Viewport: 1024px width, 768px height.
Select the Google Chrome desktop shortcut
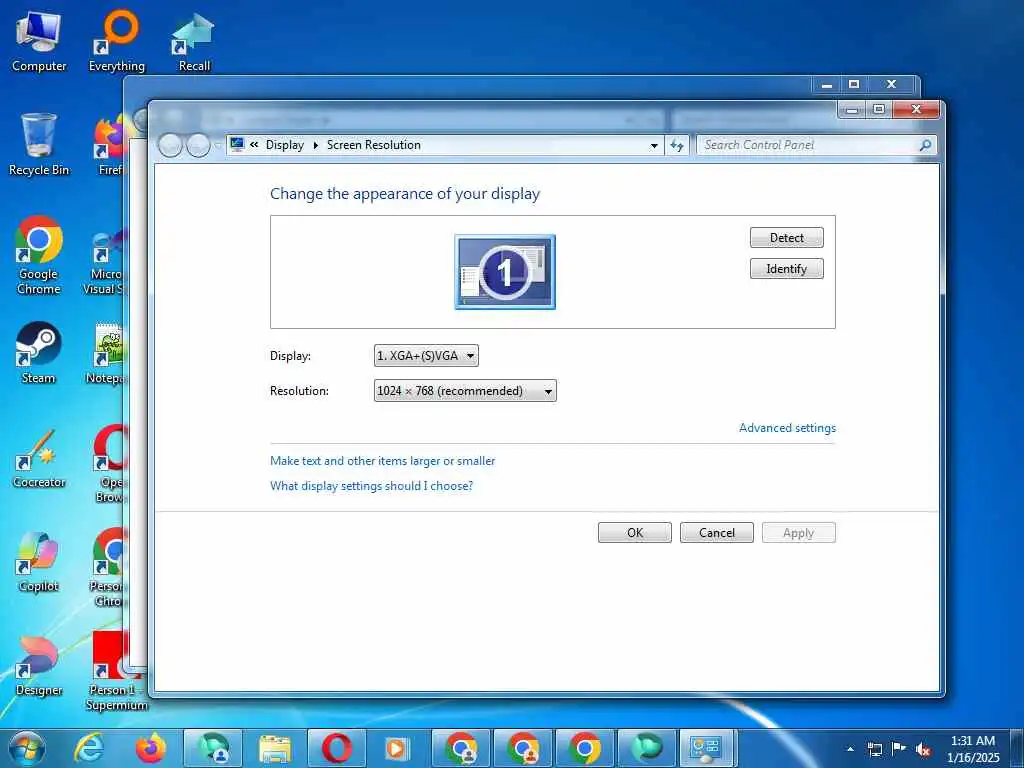(39, 255)
